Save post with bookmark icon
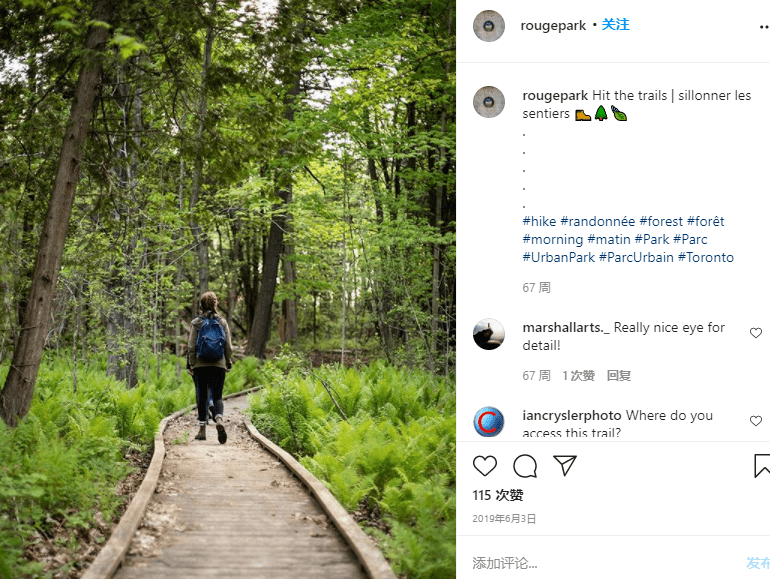770x579 pixels. tap(762, 466)
